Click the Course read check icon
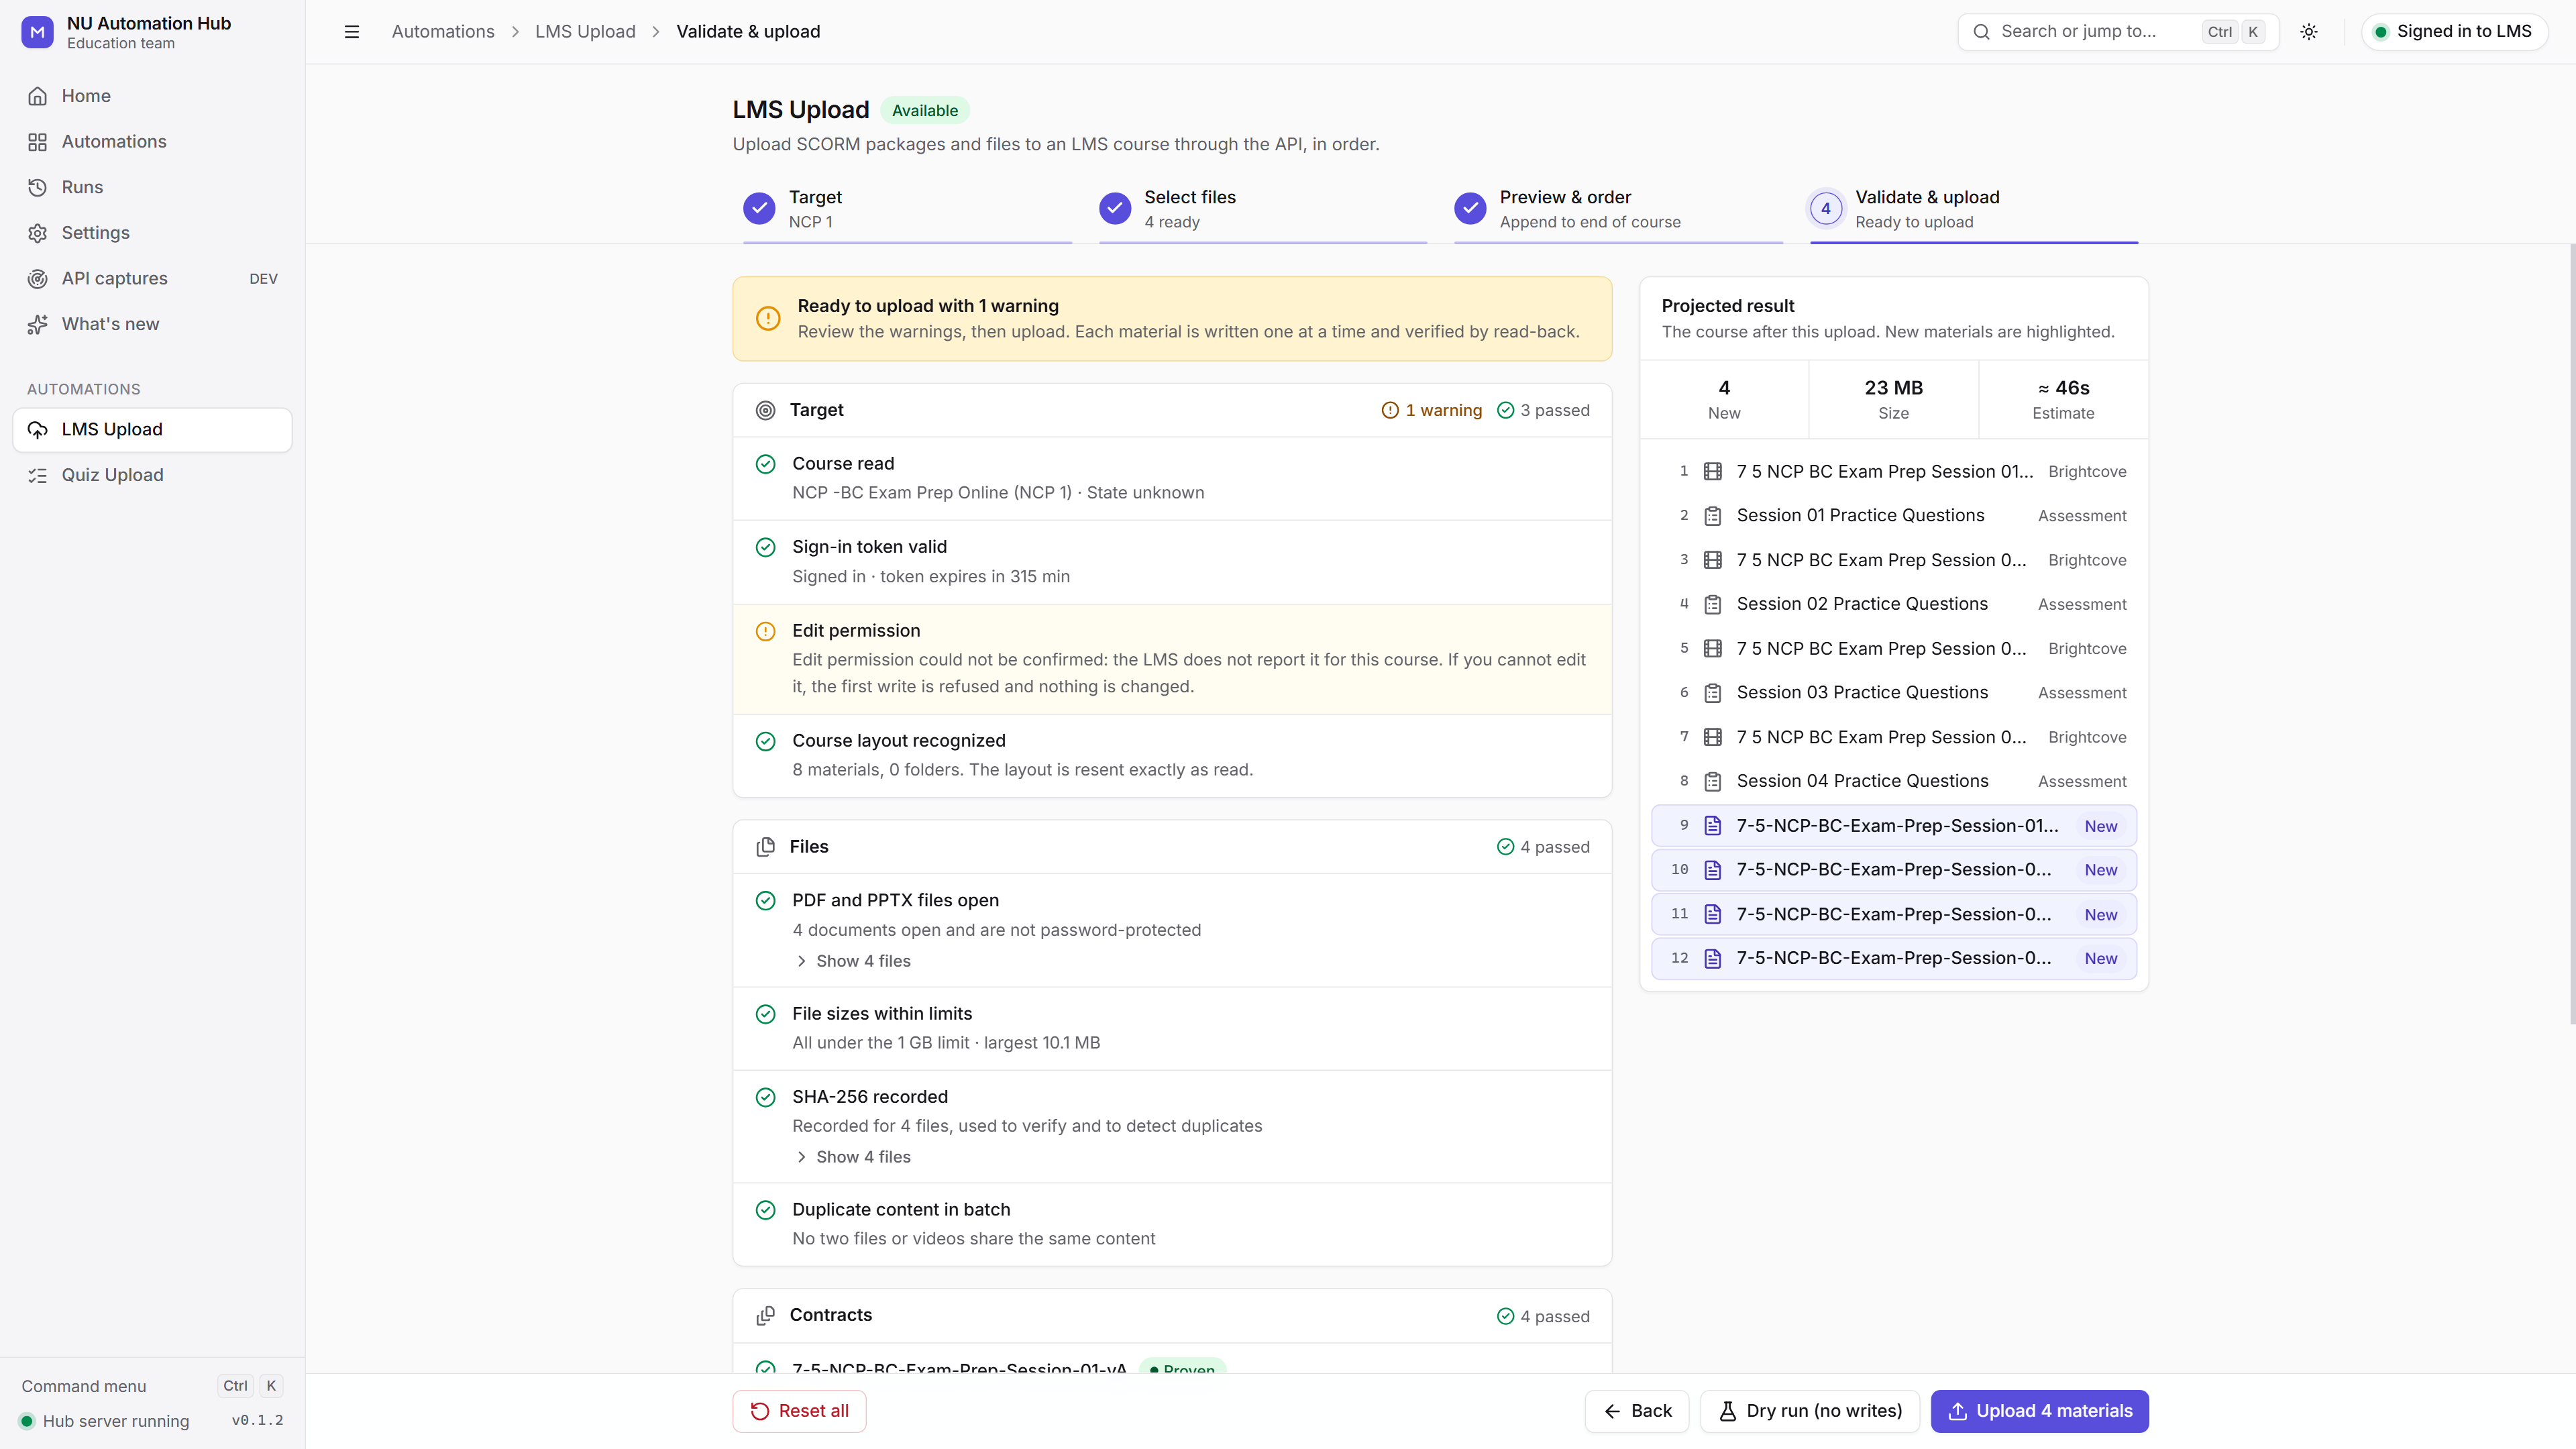 tap(765, 464)
